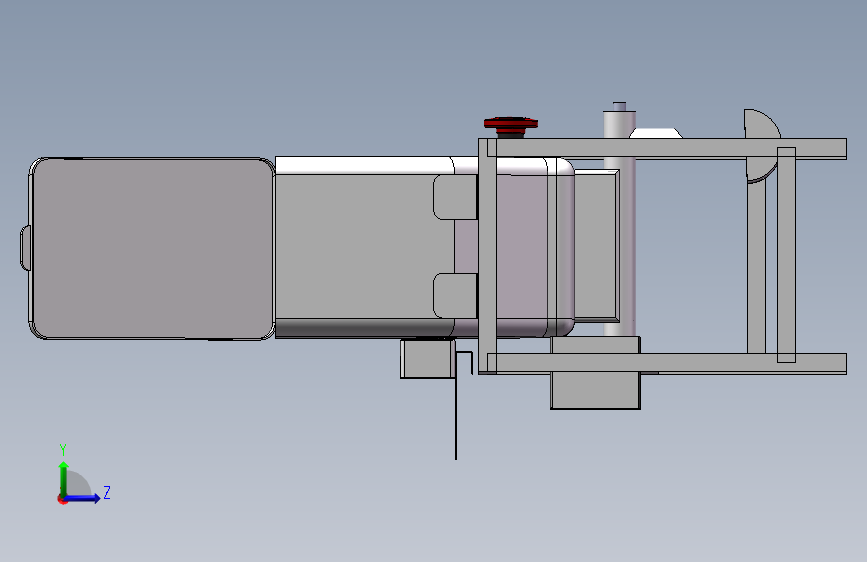This screenshot has height=562, width=867.
Task: Select the small tab on the rounded box's left edge
Action: point(25,248)
